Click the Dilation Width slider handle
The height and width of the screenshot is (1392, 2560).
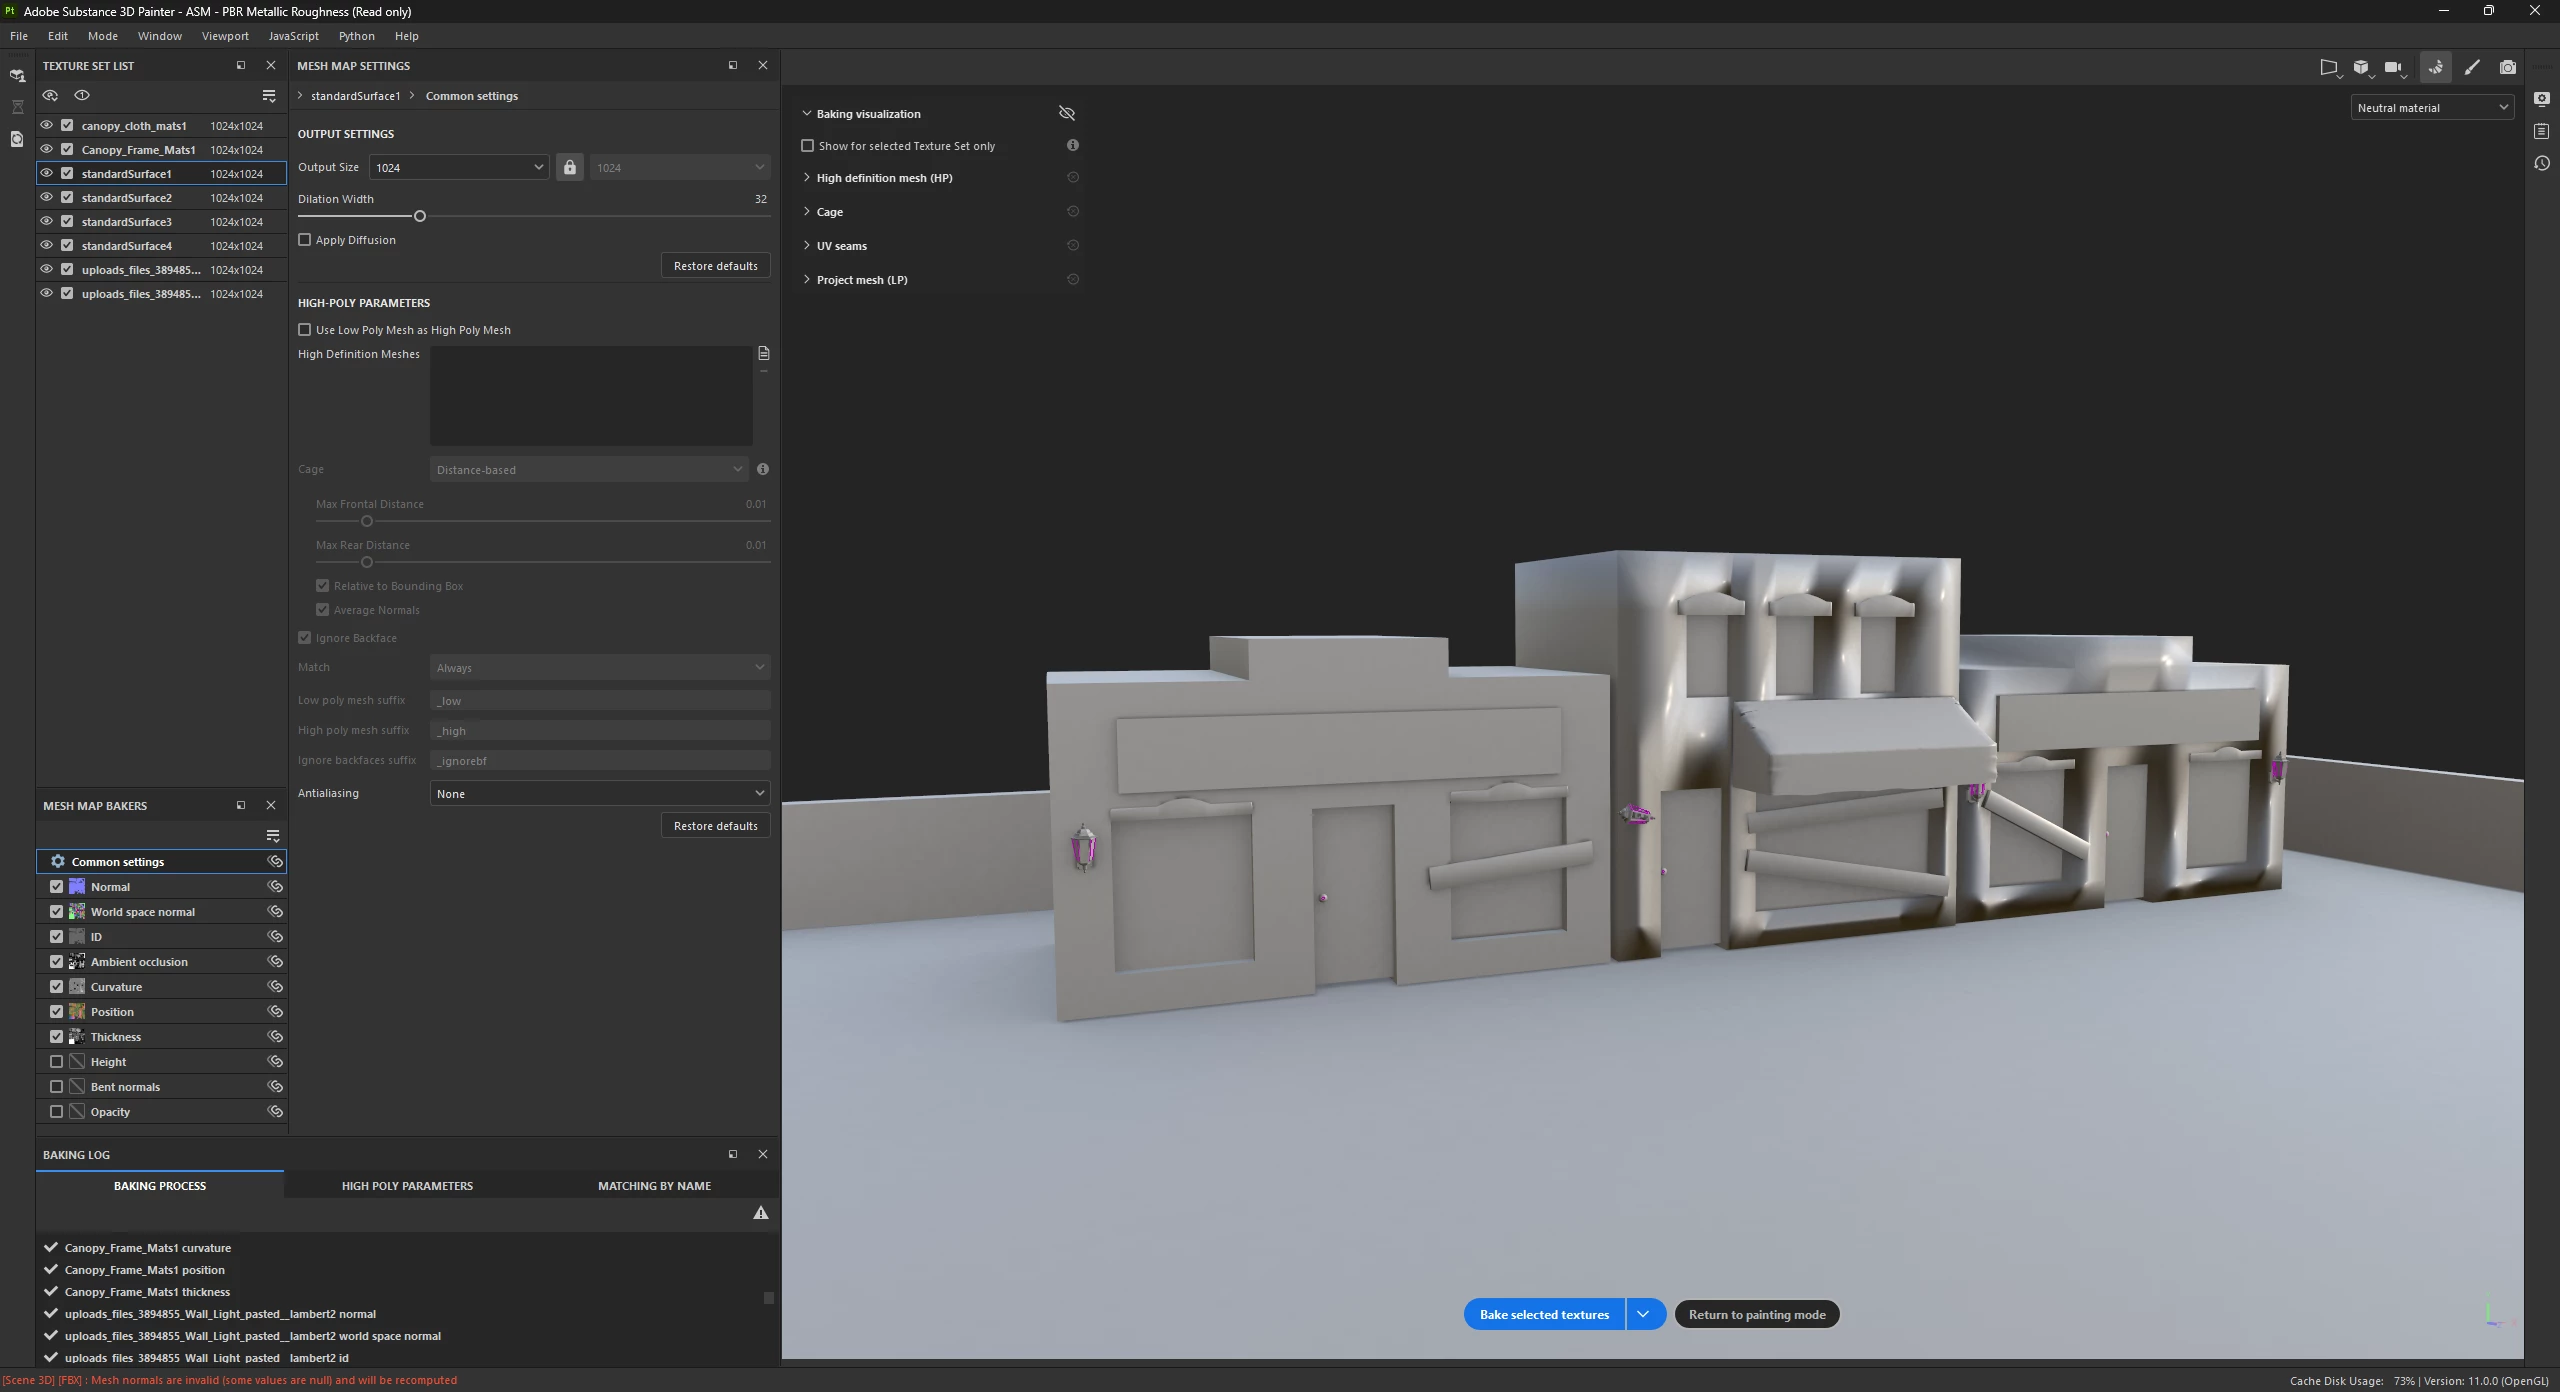tap(420, 216)
